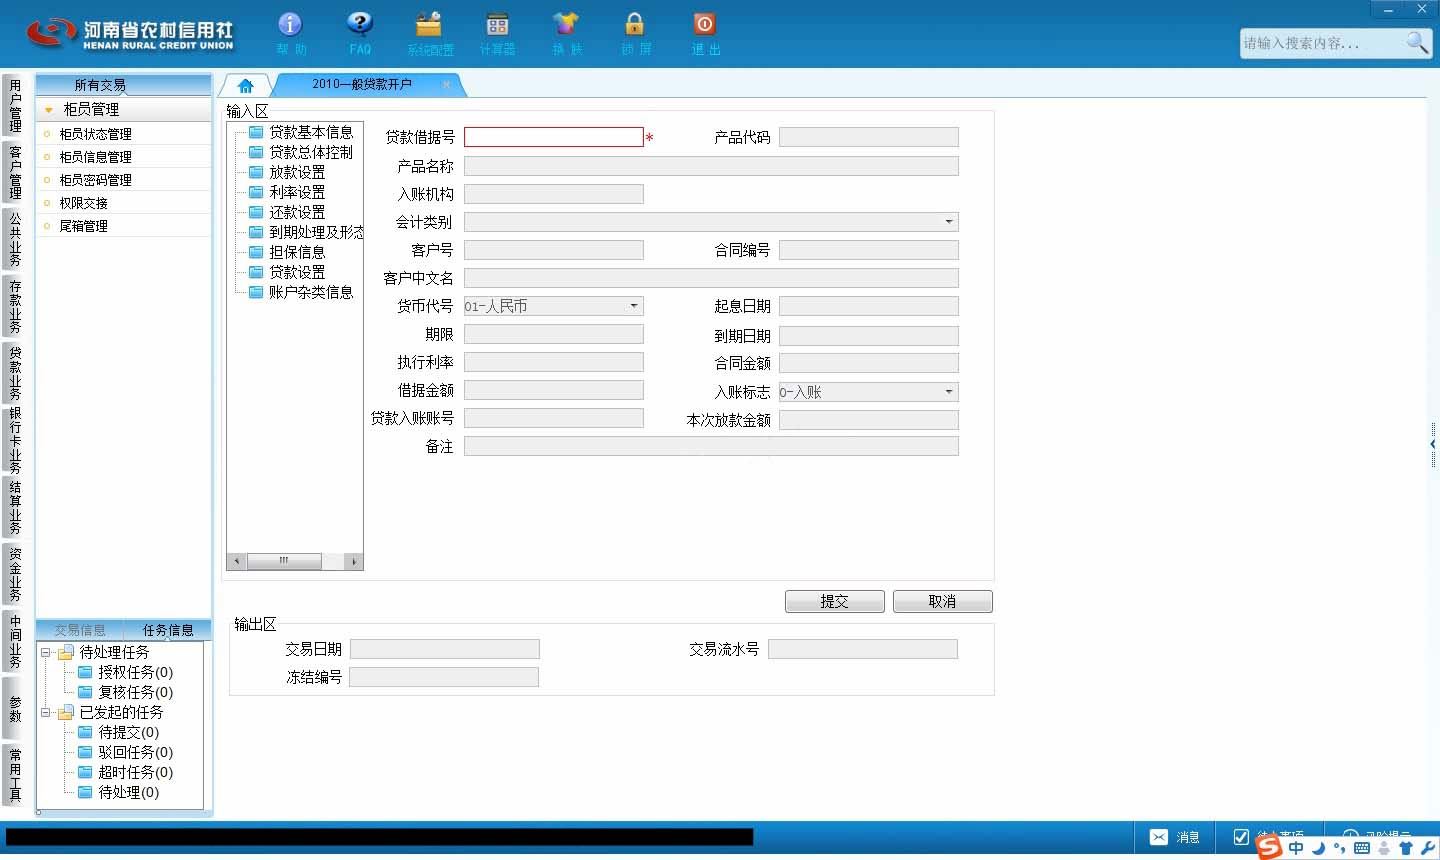Click the 取消 cancel button
This screenshot has height=860, width=1440.
942,601
